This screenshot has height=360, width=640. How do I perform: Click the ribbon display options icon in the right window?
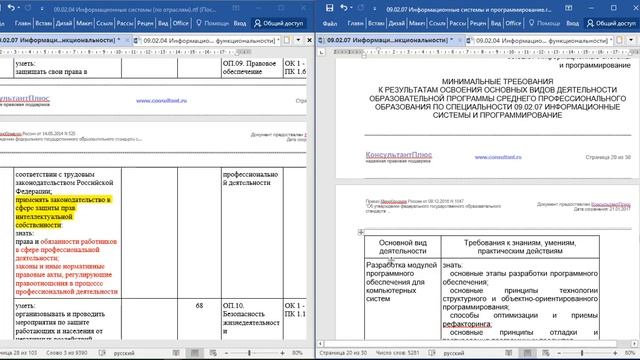pyautogui.click(x=569, y=8)
